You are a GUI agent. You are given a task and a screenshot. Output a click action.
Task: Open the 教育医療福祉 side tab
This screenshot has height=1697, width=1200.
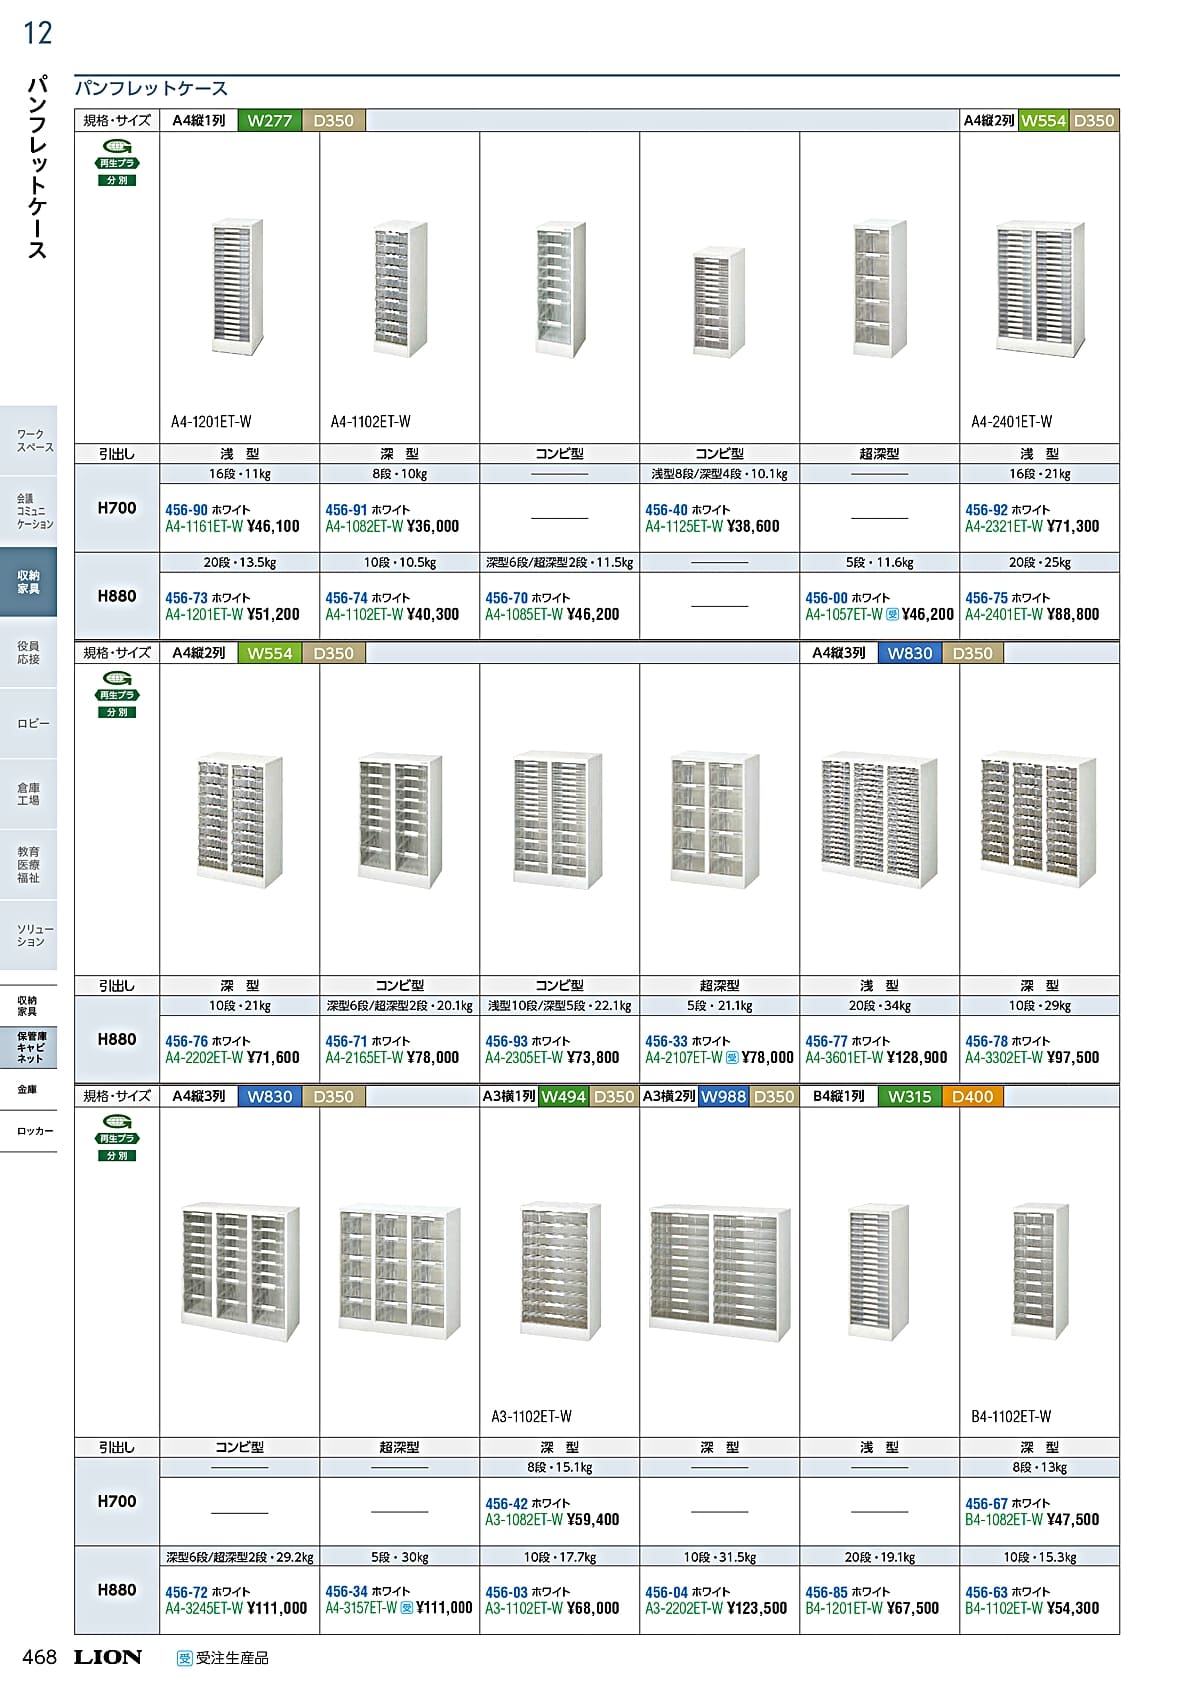[28, 865]
